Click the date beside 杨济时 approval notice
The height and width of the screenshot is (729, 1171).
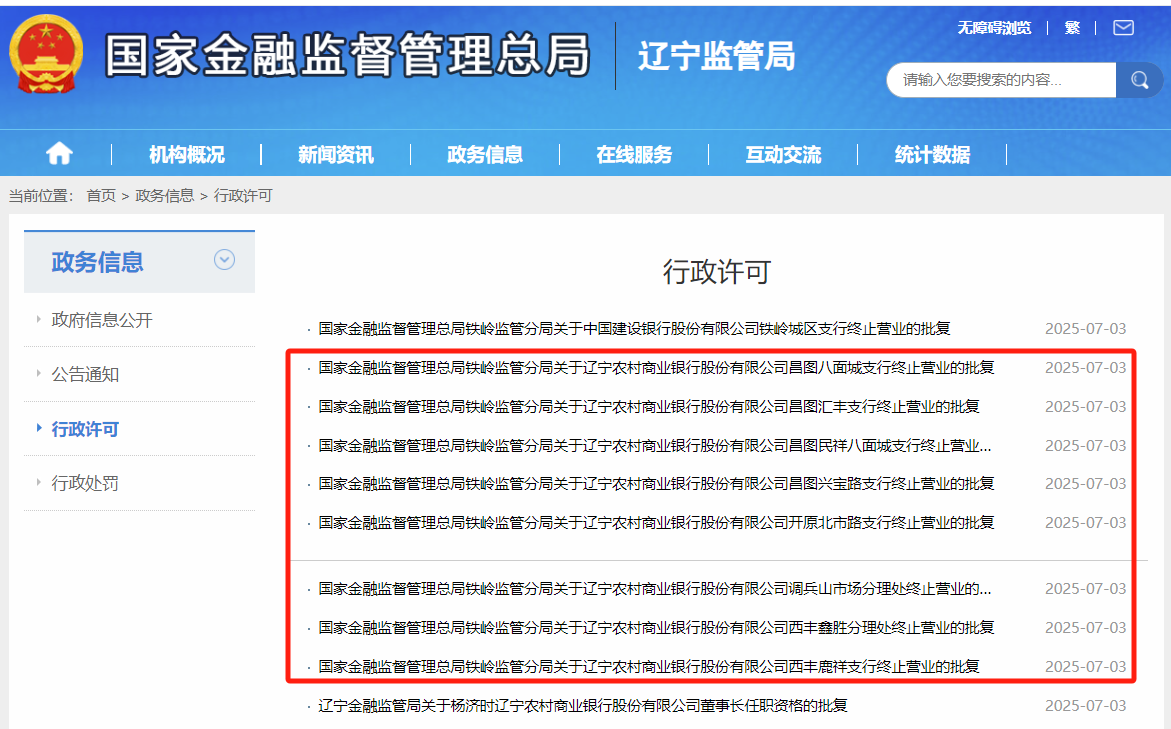pos(1085,705)
